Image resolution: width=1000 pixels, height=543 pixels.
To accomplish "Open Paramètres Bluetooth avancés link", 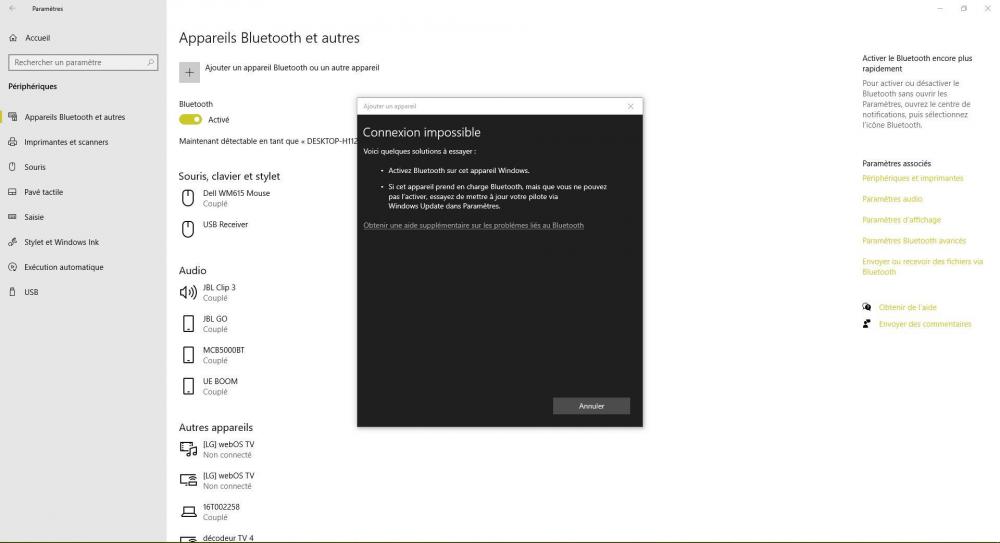I will (914, 241).
